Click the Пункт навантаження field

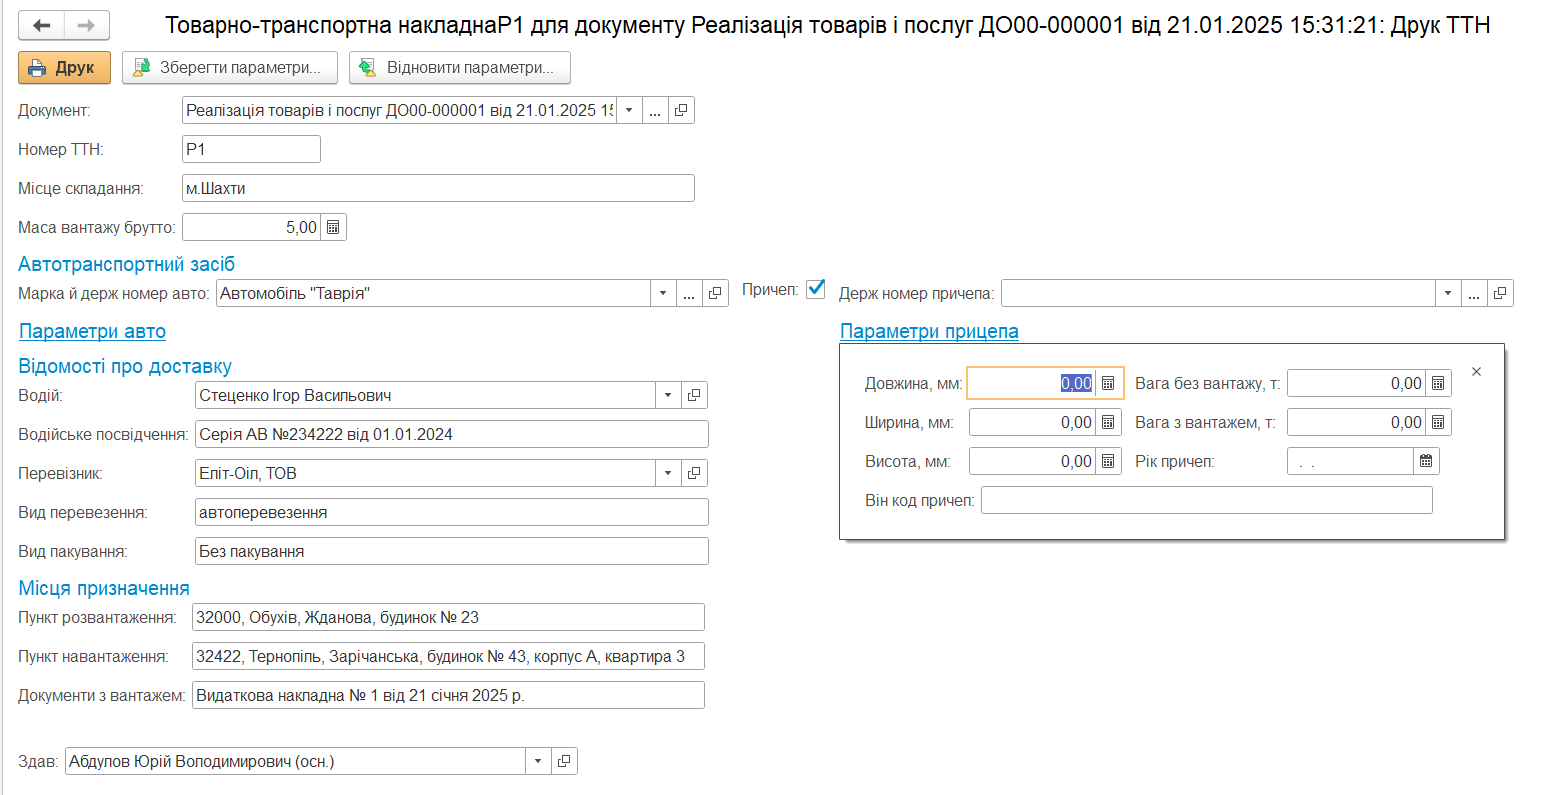click(x=448, y=656)
